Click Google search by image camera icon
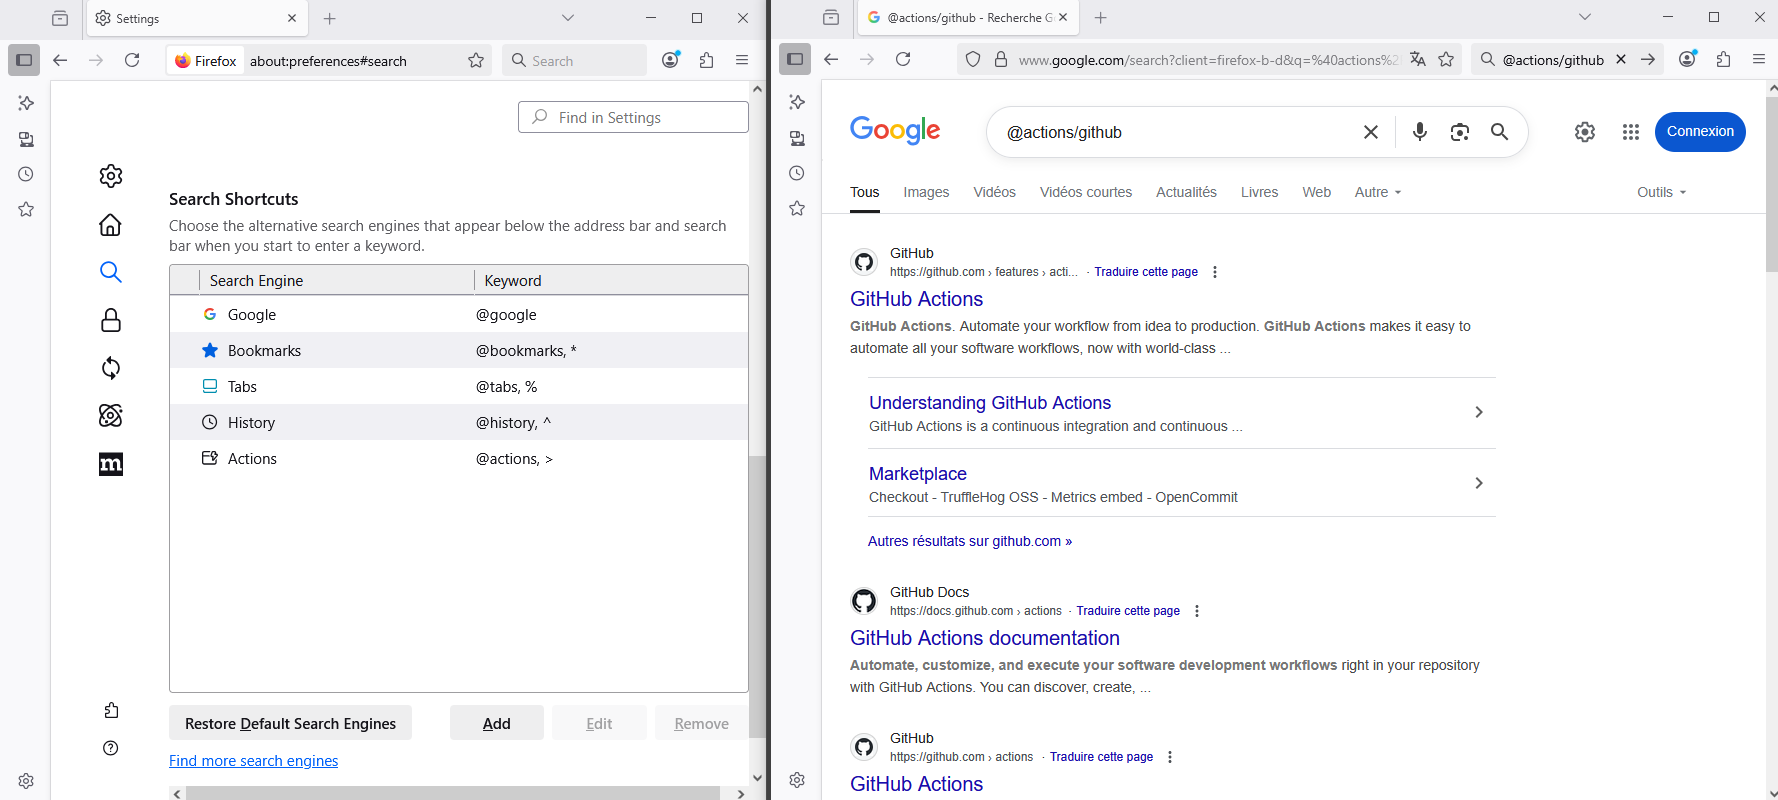Viewport: 1778px width, 800px height. 1459,132
